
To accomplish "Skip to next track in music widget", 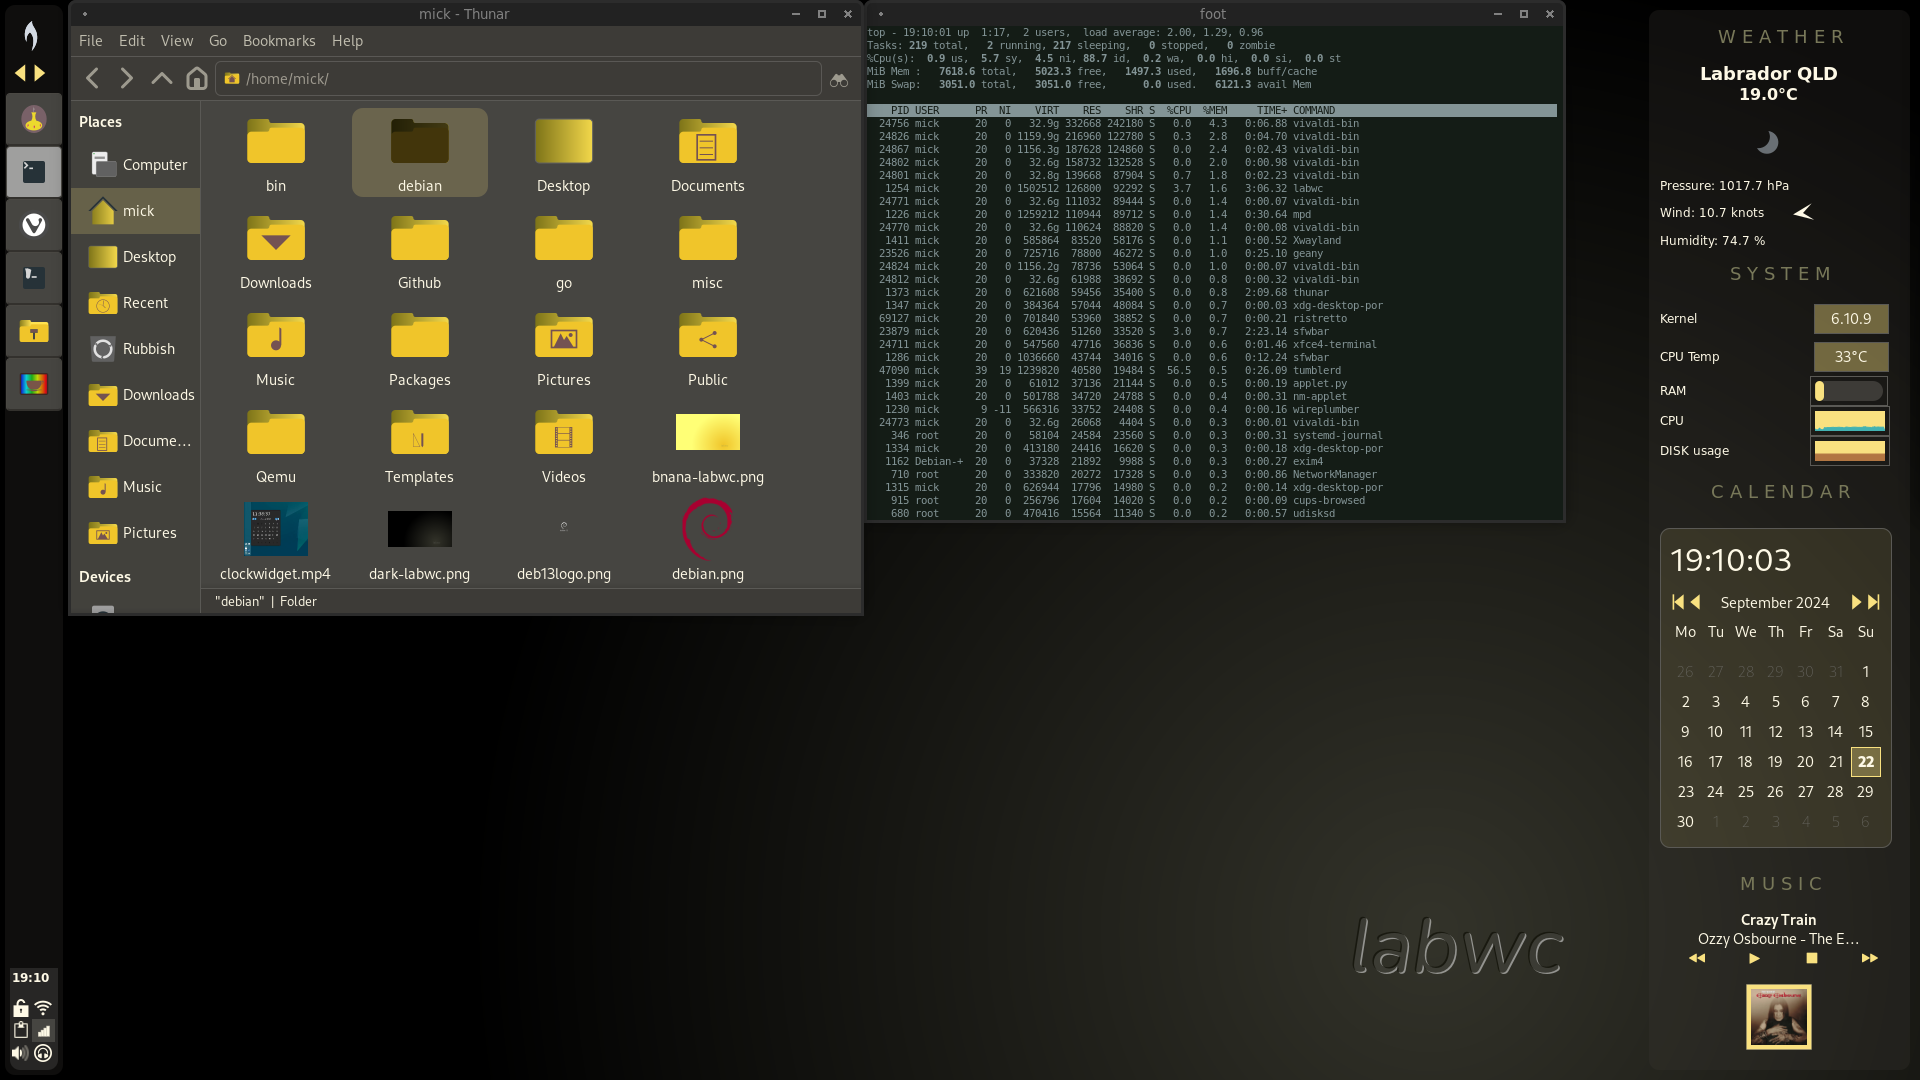I will 1869,958.
